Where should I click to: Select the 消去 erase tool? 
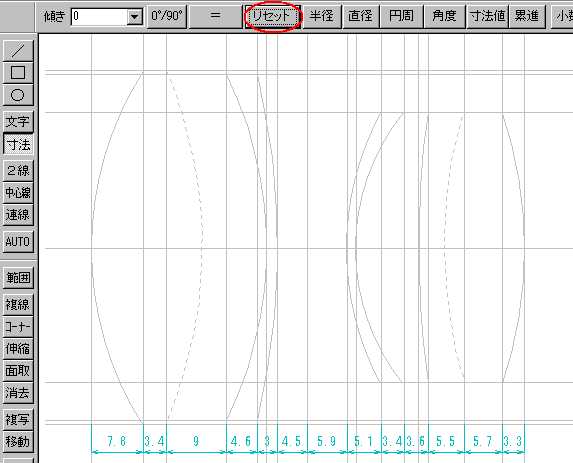[x=18, y=393]
